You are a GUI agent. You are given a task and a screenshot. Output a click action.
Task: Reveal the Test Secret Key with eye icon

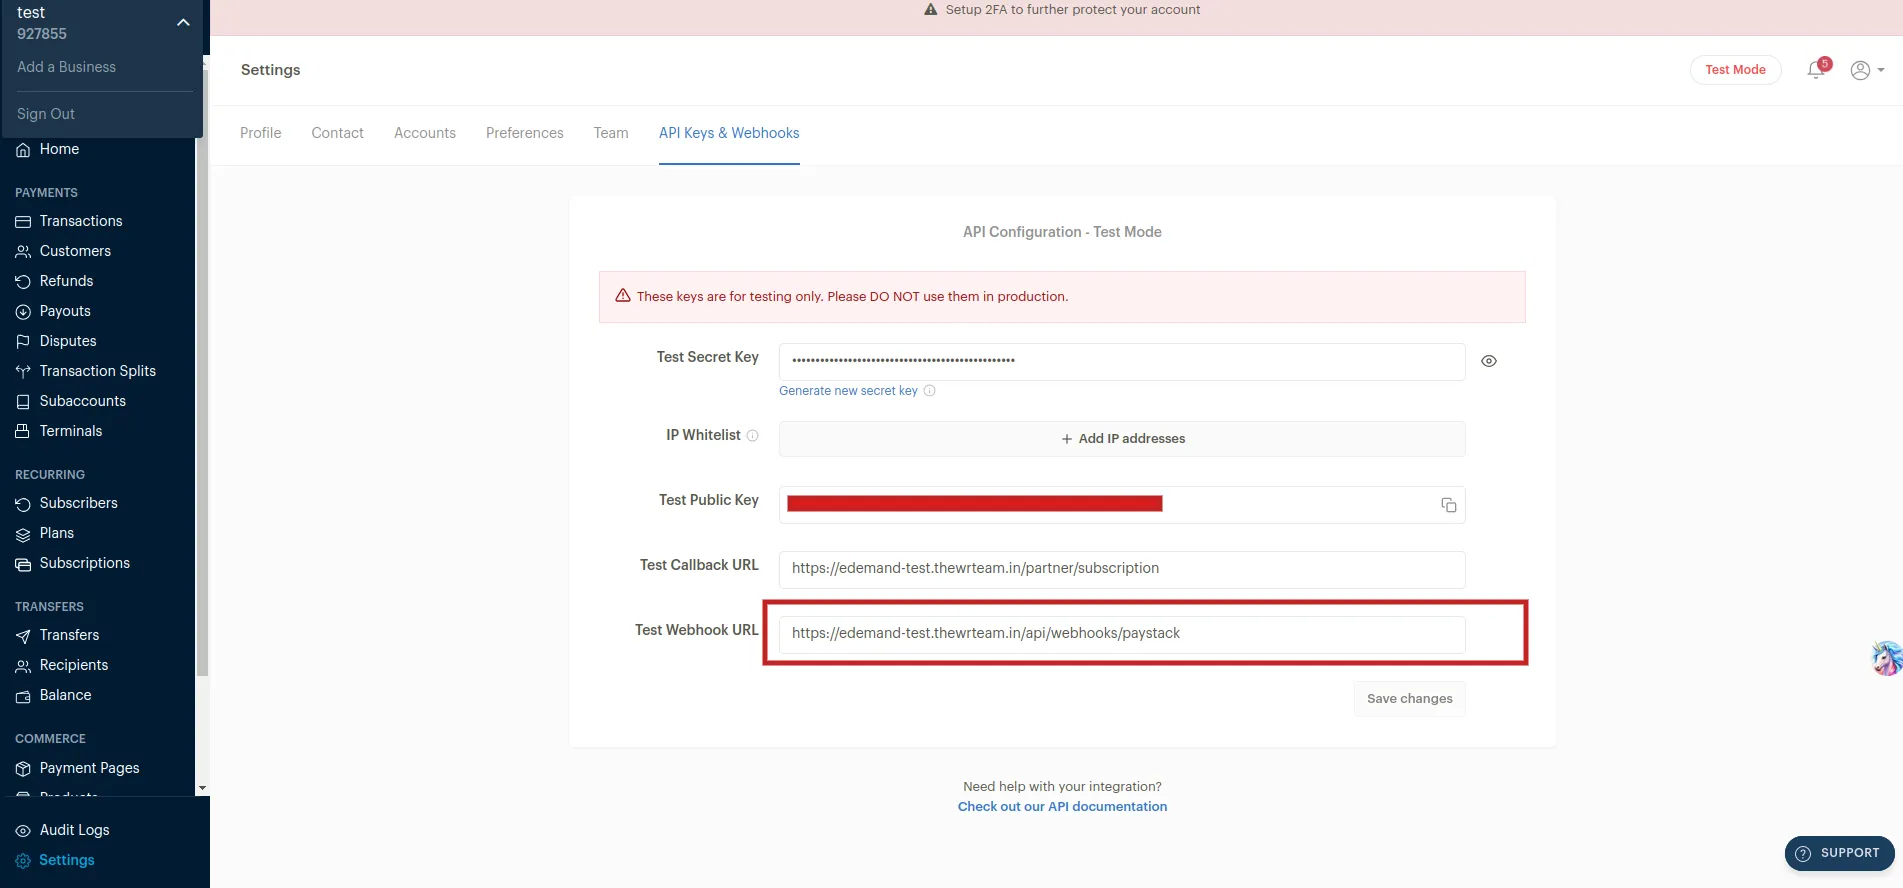click(1489, 361)
